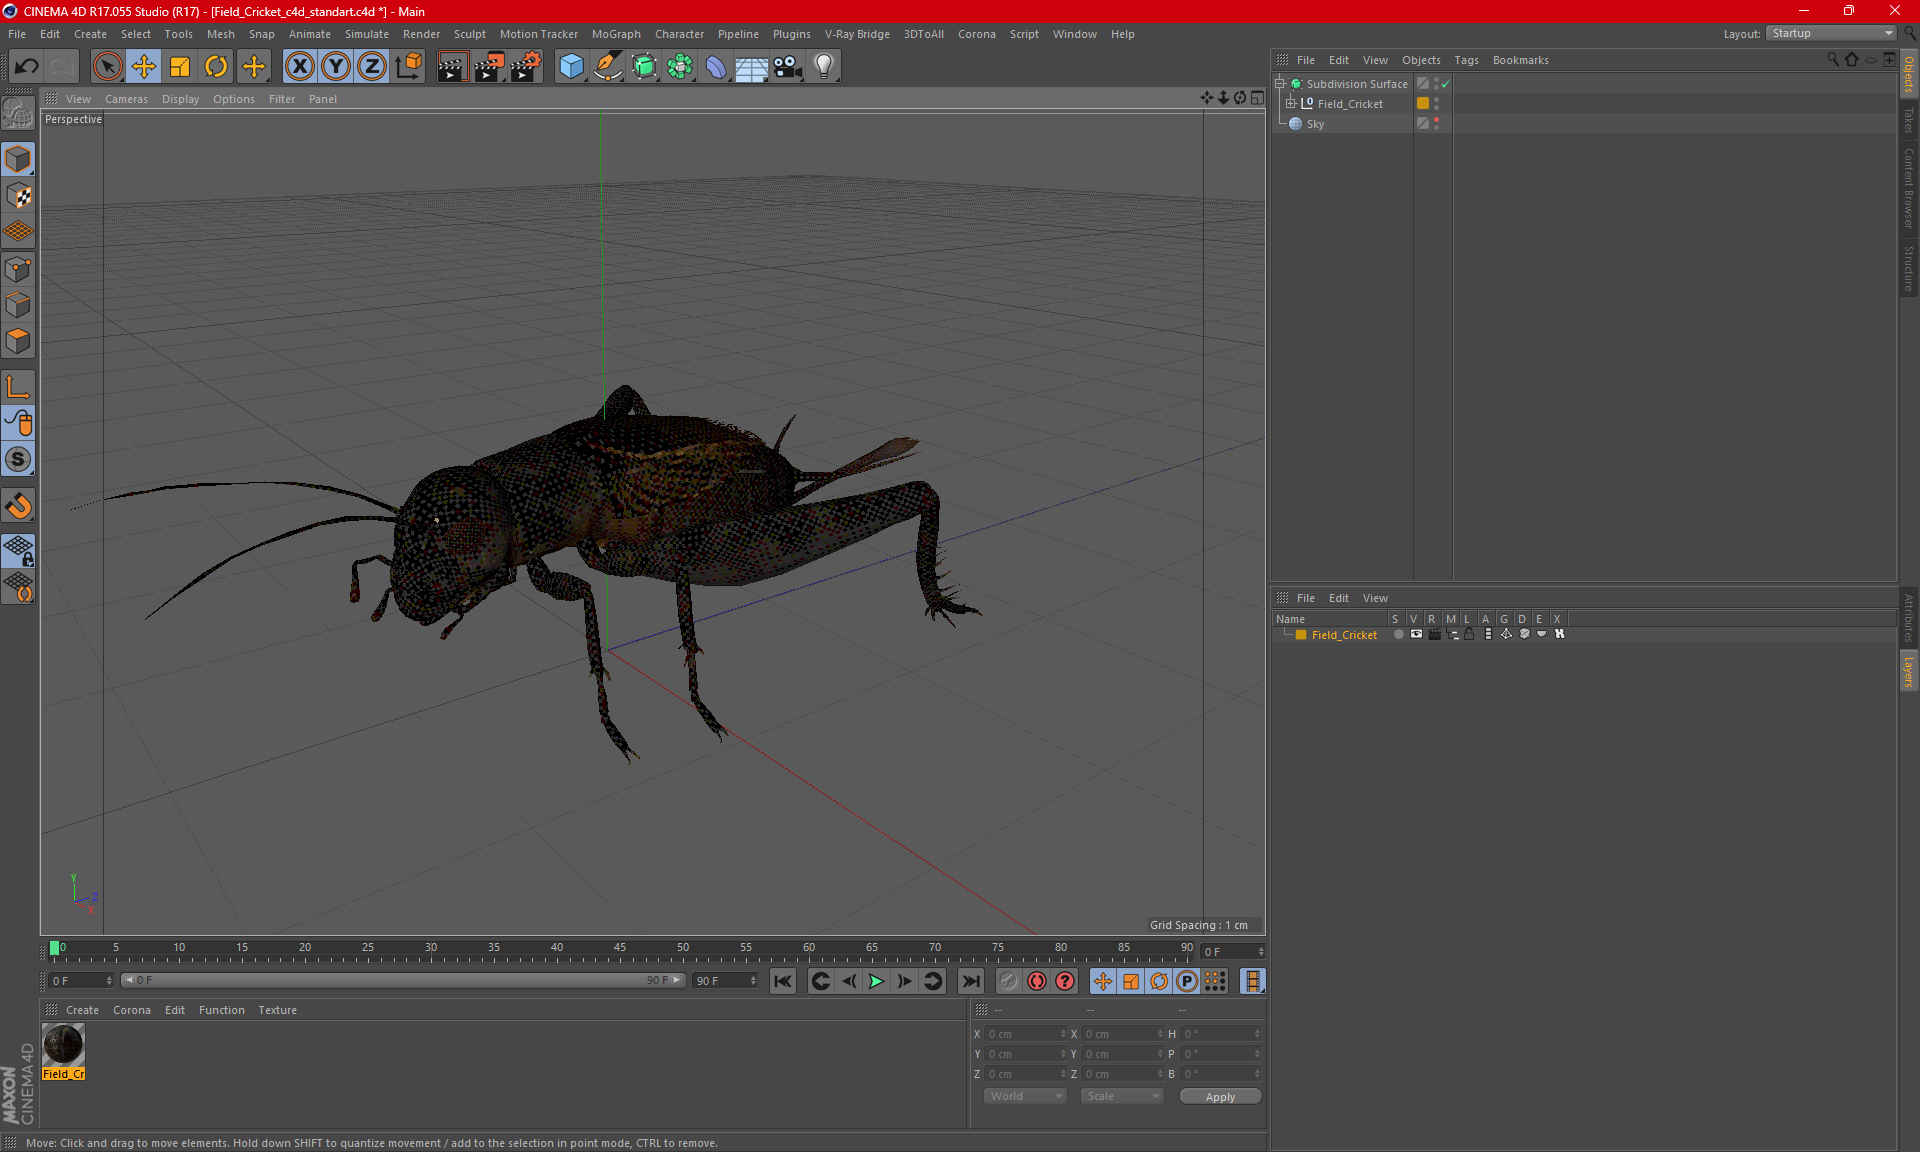1920x1152 pixels.
Task: Activate the Rotate tool
Action: [216, 66]
